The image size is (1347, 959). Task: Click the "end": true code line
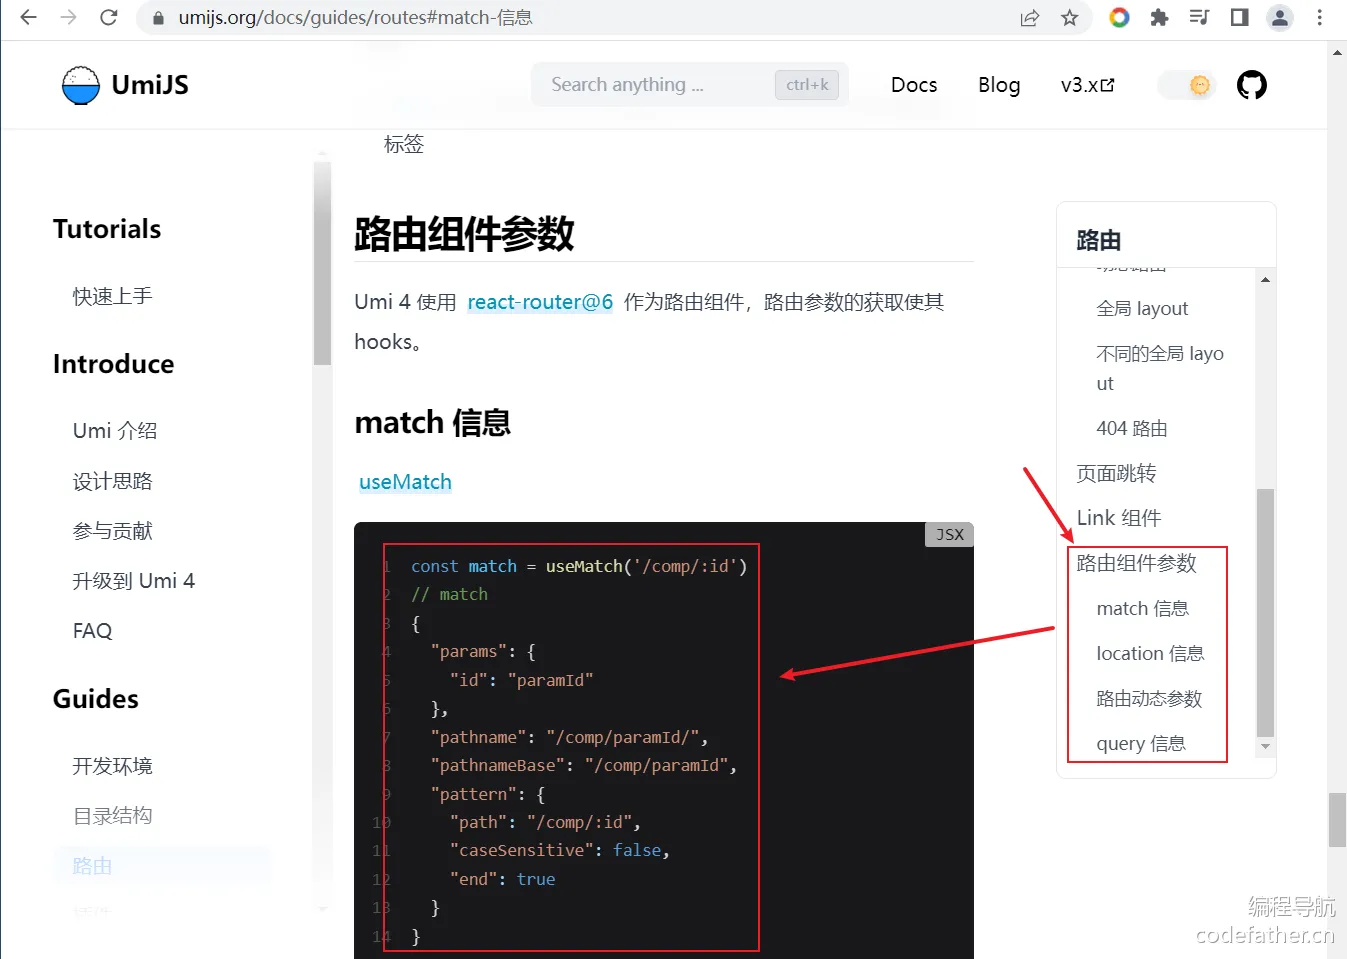coord(502,880)
